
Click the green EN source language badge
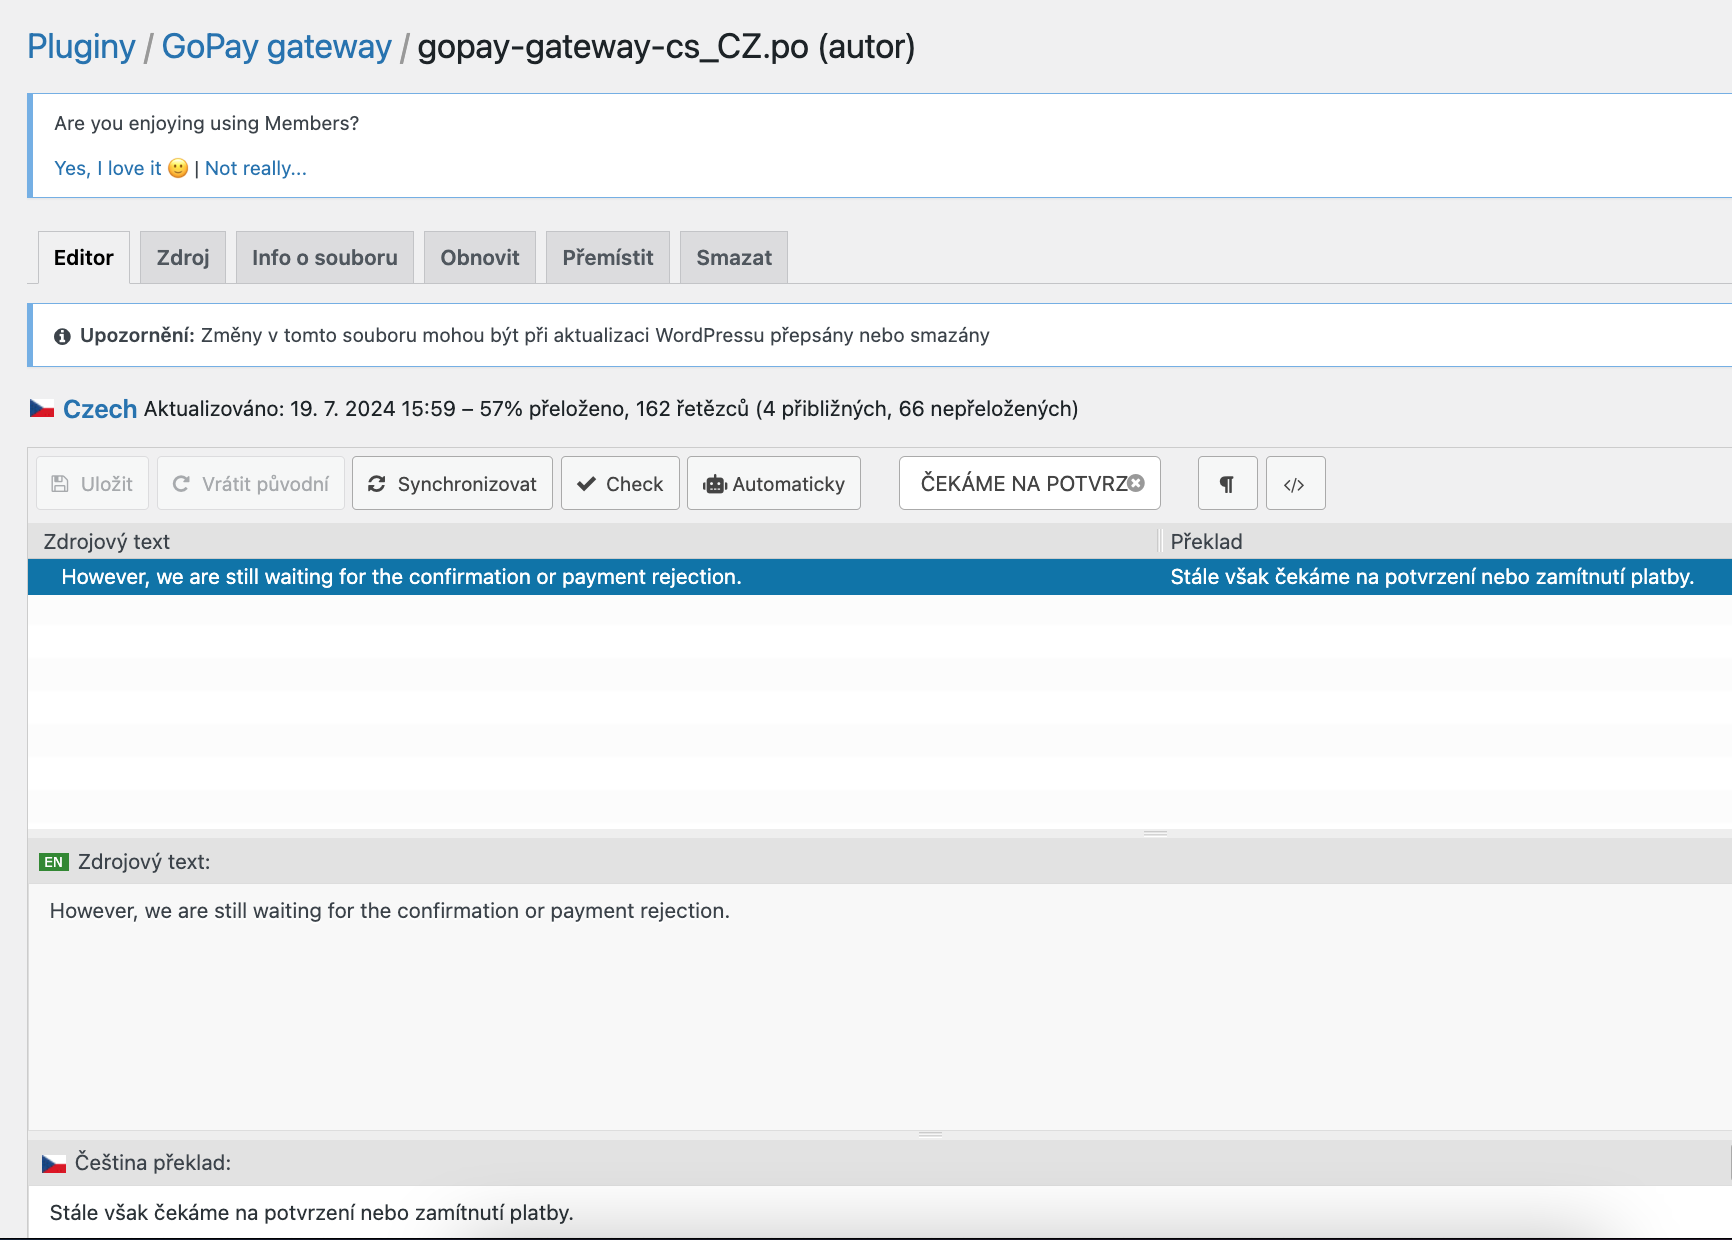pyautogui.click(x=54, y=862)
